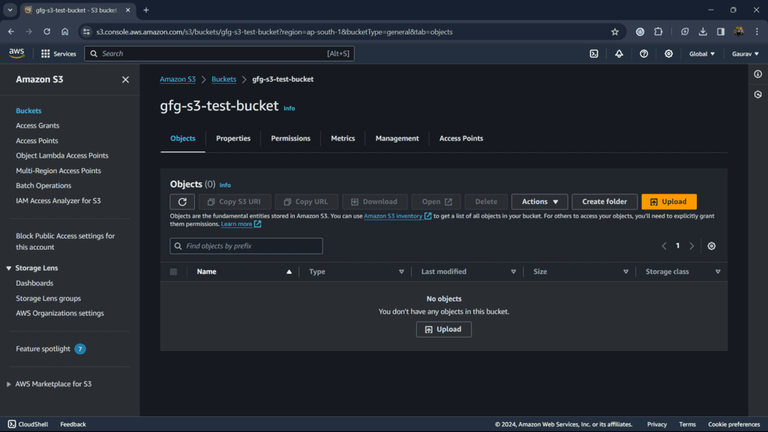
Task: Switch to the Objects tab
Action: pyautogui.click(x=183, y=139)
